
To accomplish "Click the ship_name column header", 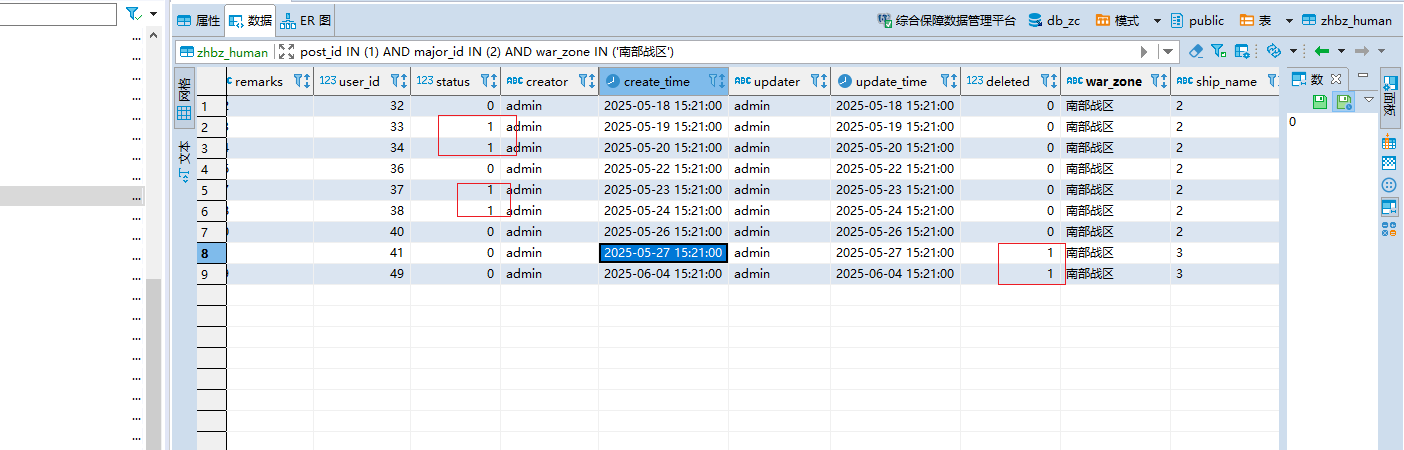I will [1224, 81].
